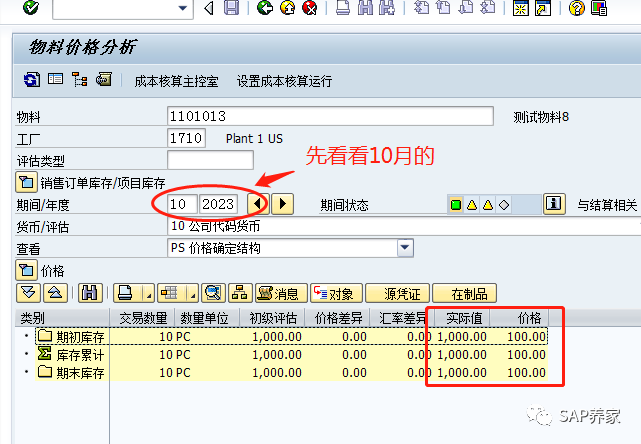Expand 销售订单库存/项目库存 section
The width and height of the screenshot is (641, 444).
[27, 182]
